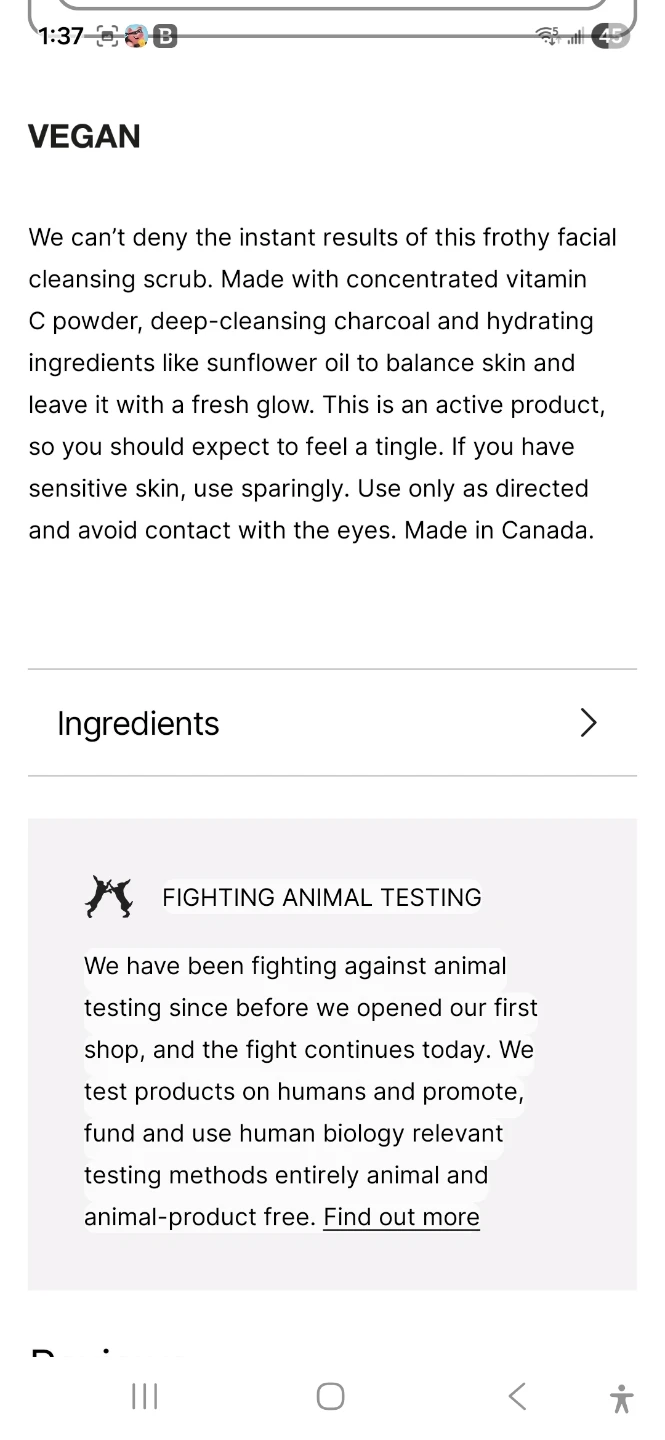Open the accessibility shortcut figure icon

(x=621, y=1398)
